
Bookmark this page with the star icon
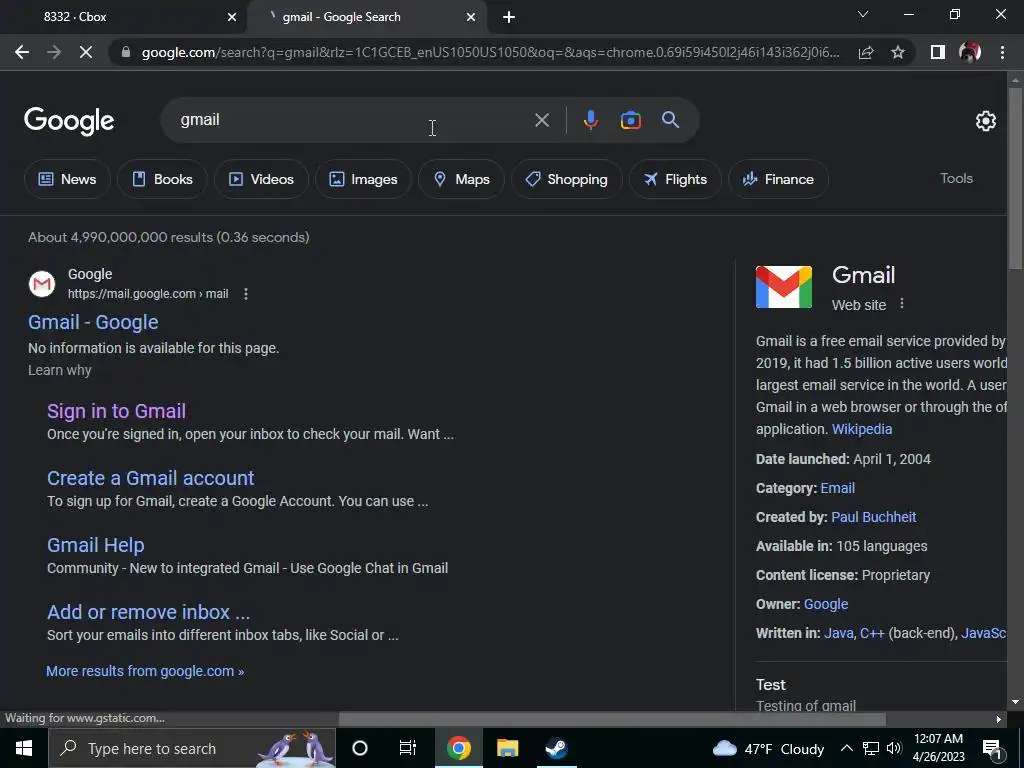898,52
